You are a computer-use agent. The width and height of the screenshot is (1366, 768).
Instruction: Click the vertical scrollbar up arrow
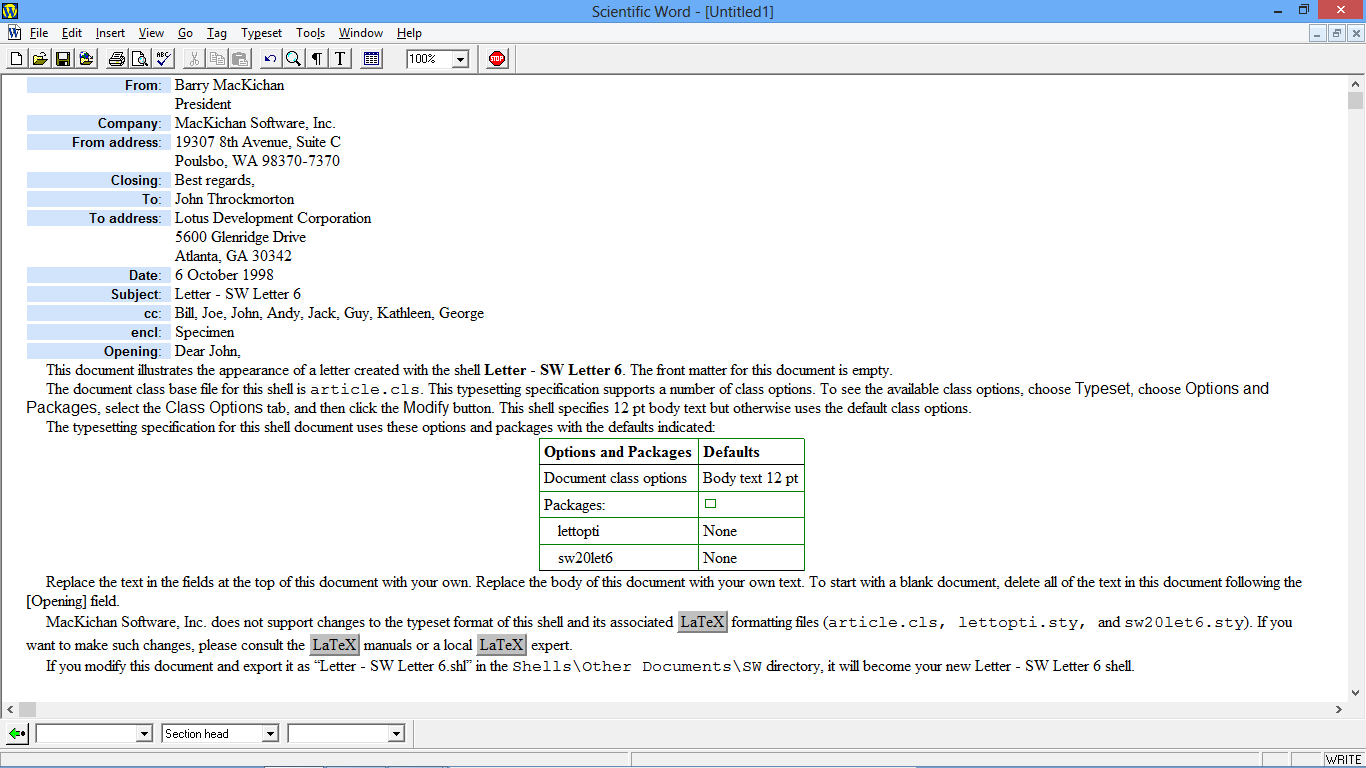click(x=1356, y=84)
